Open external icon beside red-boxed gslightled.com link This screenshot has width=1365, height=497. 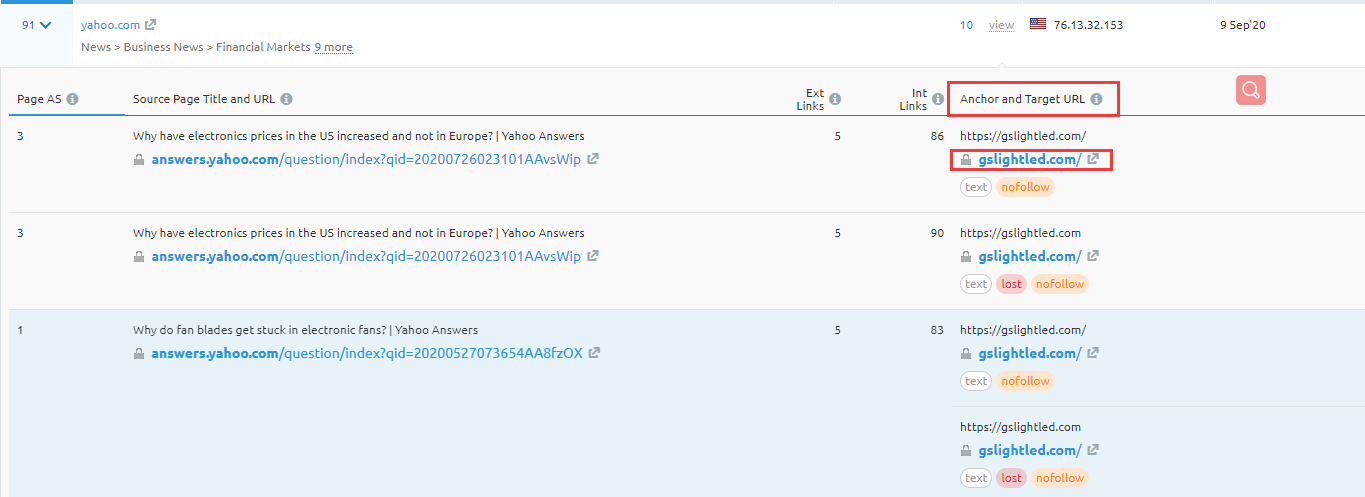[1093, 159]
